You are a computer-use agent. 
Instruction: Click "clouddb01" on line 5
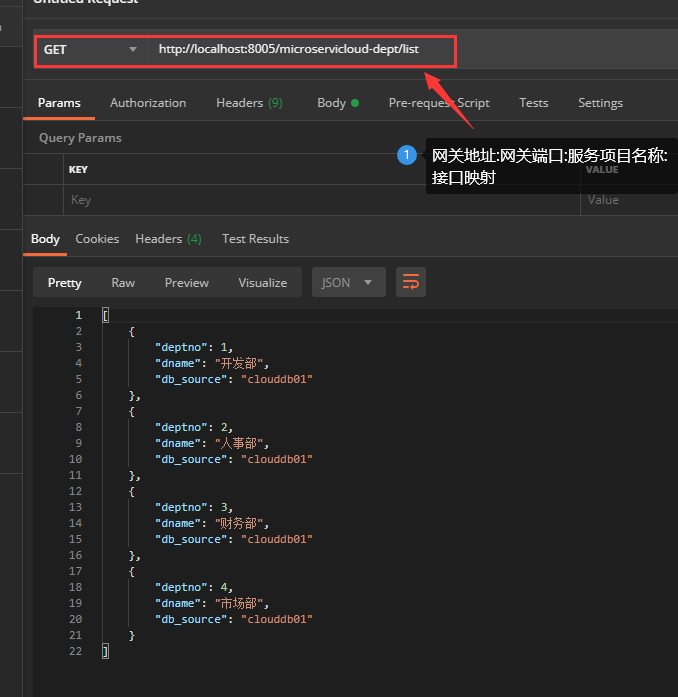277,379
